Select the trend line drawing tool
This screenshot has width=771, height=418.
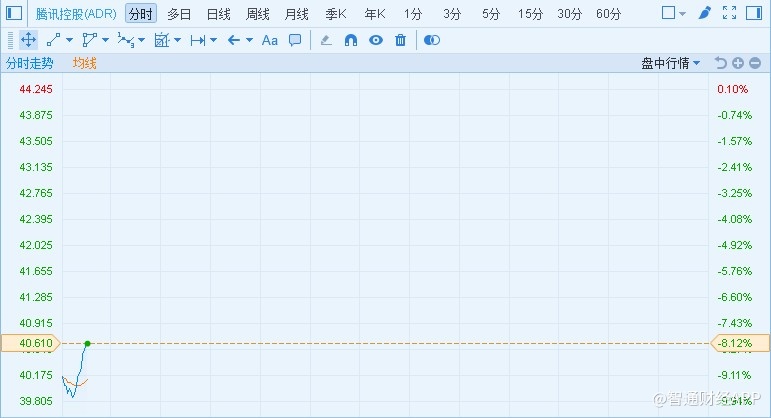click(x=53, y=40)
